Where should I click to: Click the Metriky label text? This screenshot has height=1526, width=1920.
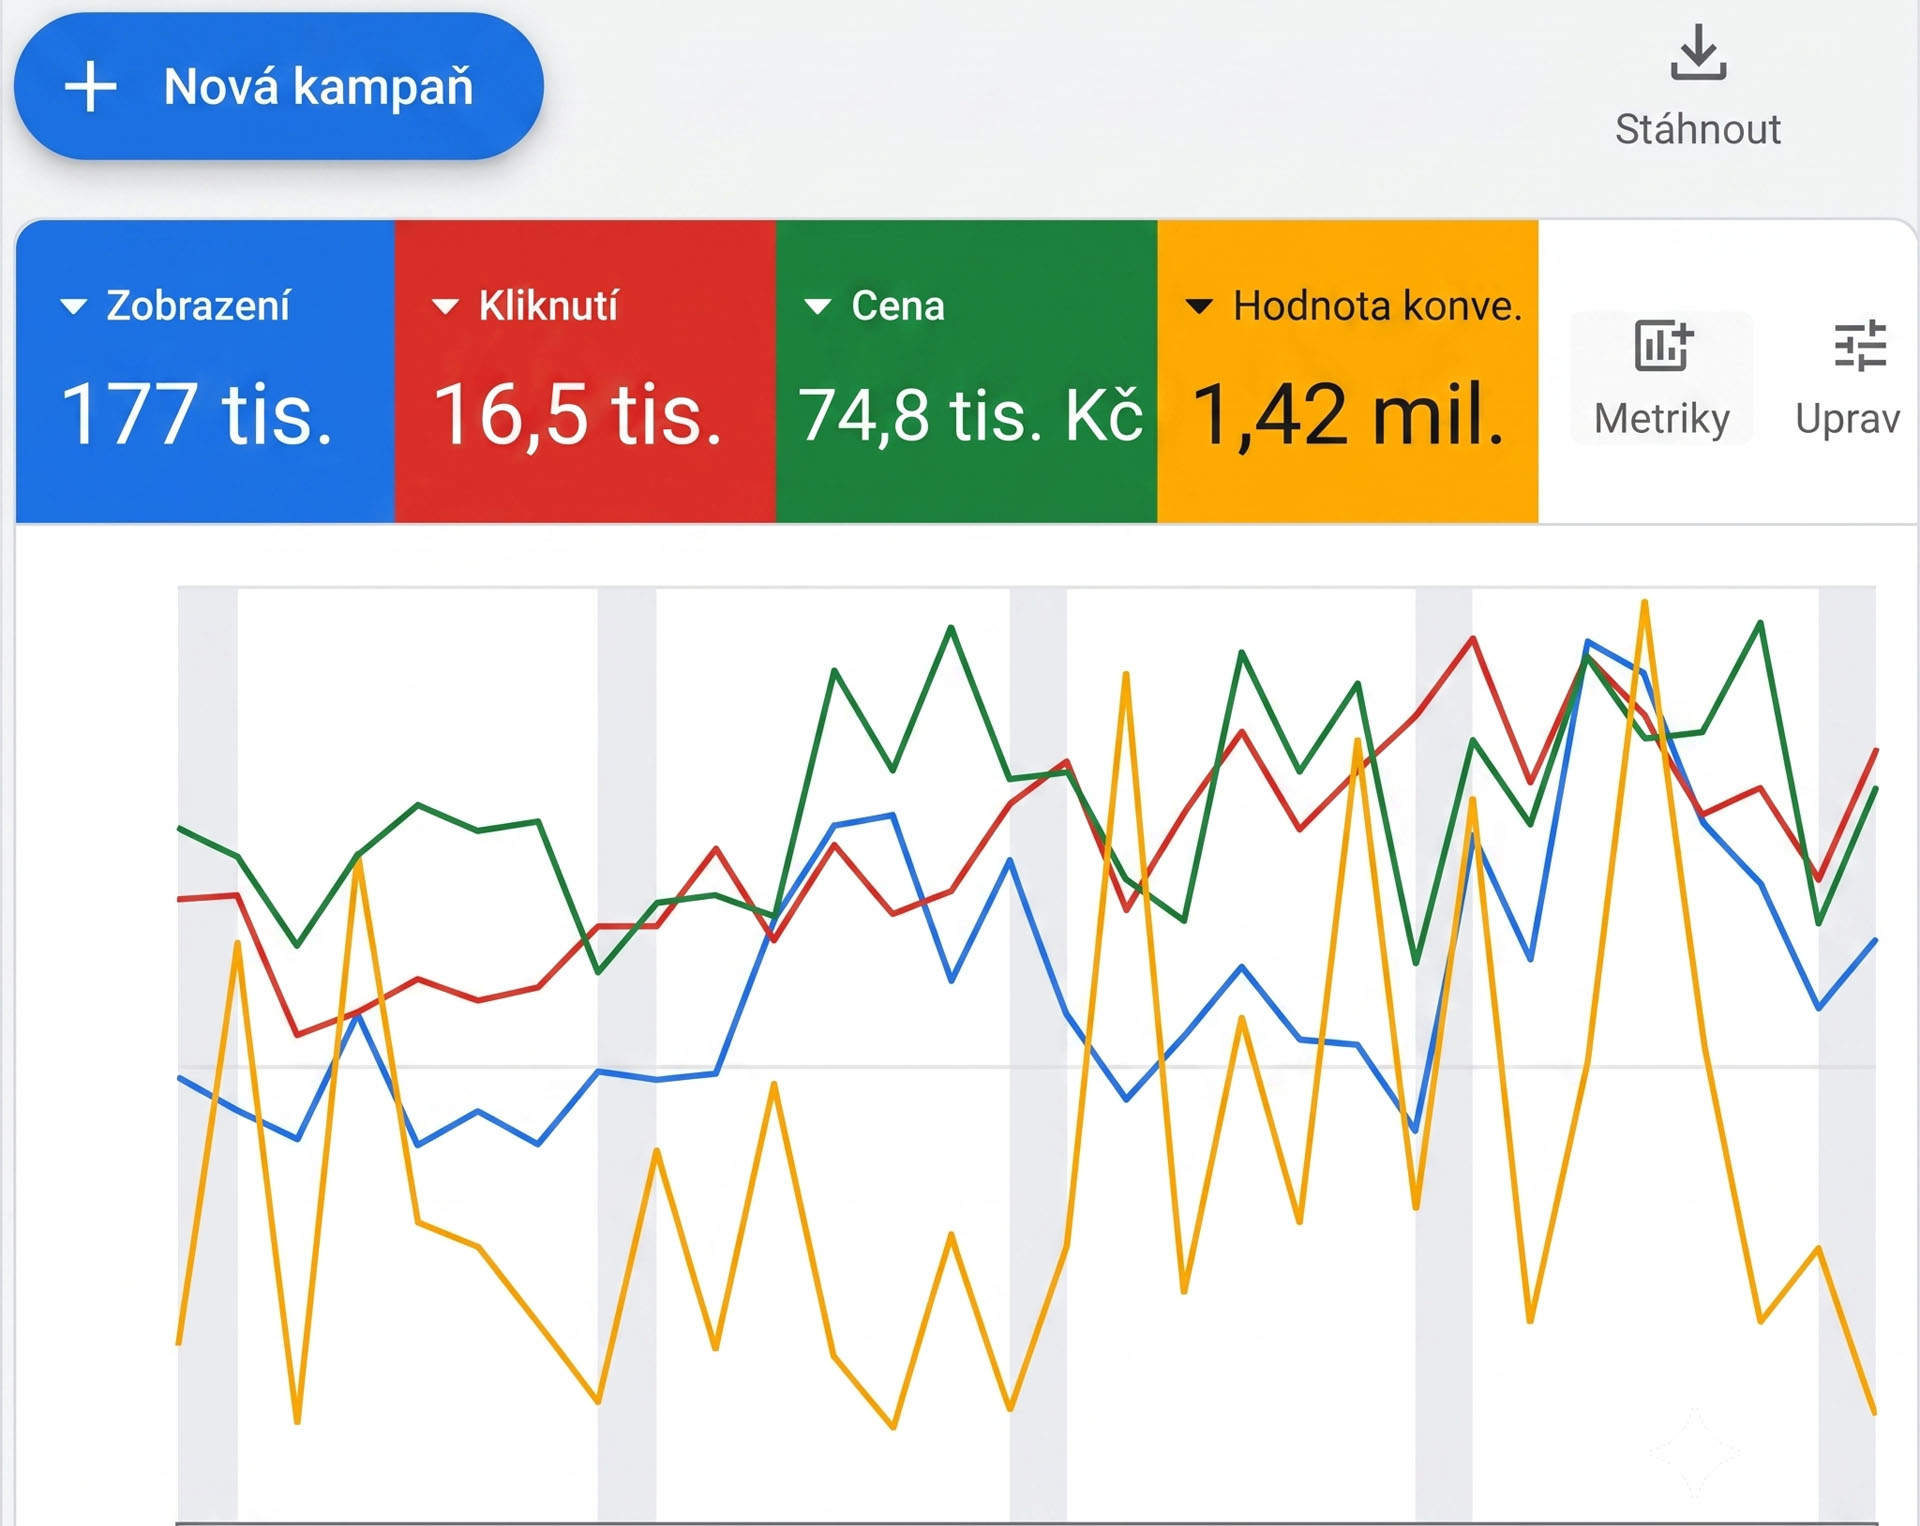[x=1662, y=418]
